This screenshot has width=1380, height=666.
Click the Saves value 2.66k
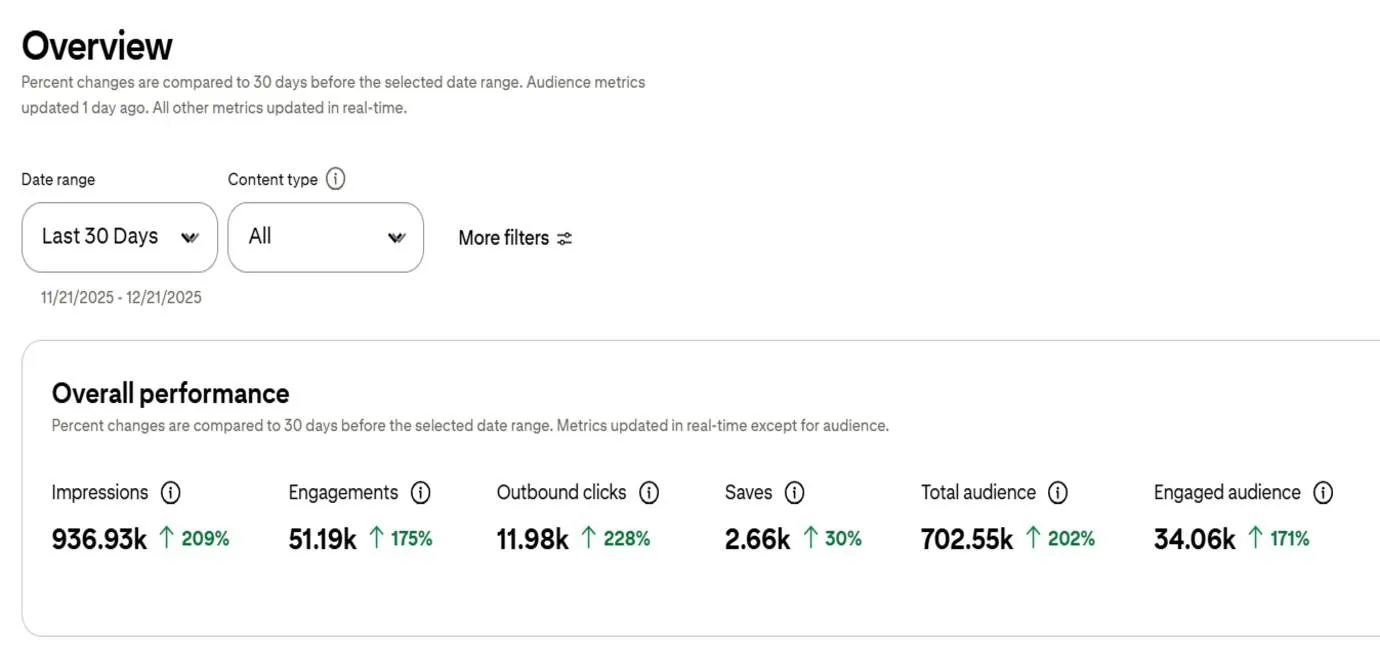tap(757, 539)
